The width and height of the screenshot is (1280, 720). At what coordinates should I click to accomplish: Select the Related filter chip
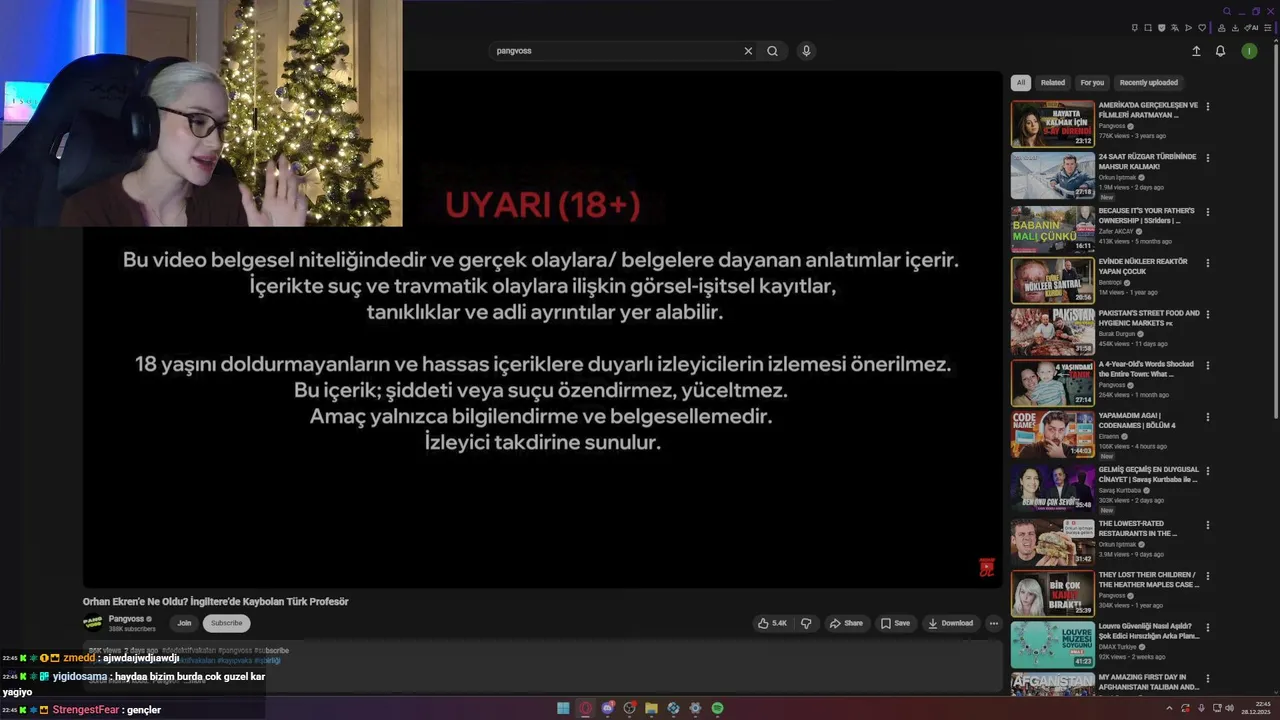click(x=1053, y=83)
